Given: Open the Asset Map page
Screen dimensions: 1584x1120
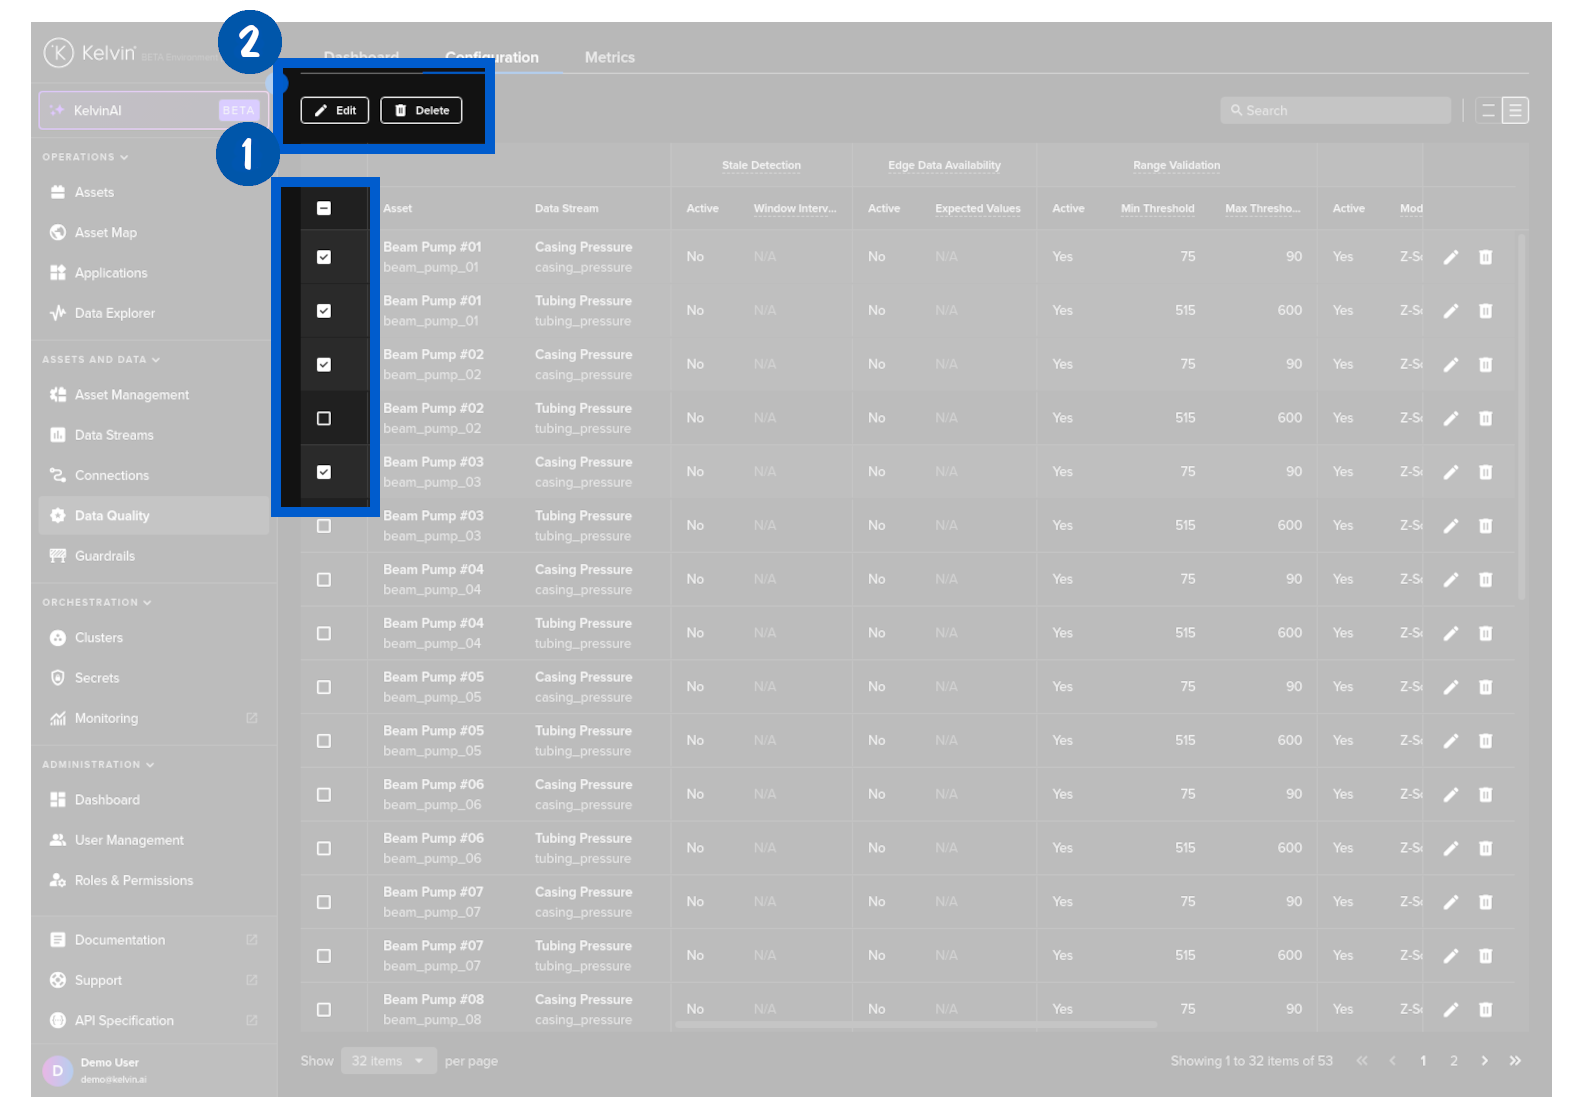Looking at the screenshot, I should pos(105,233).
